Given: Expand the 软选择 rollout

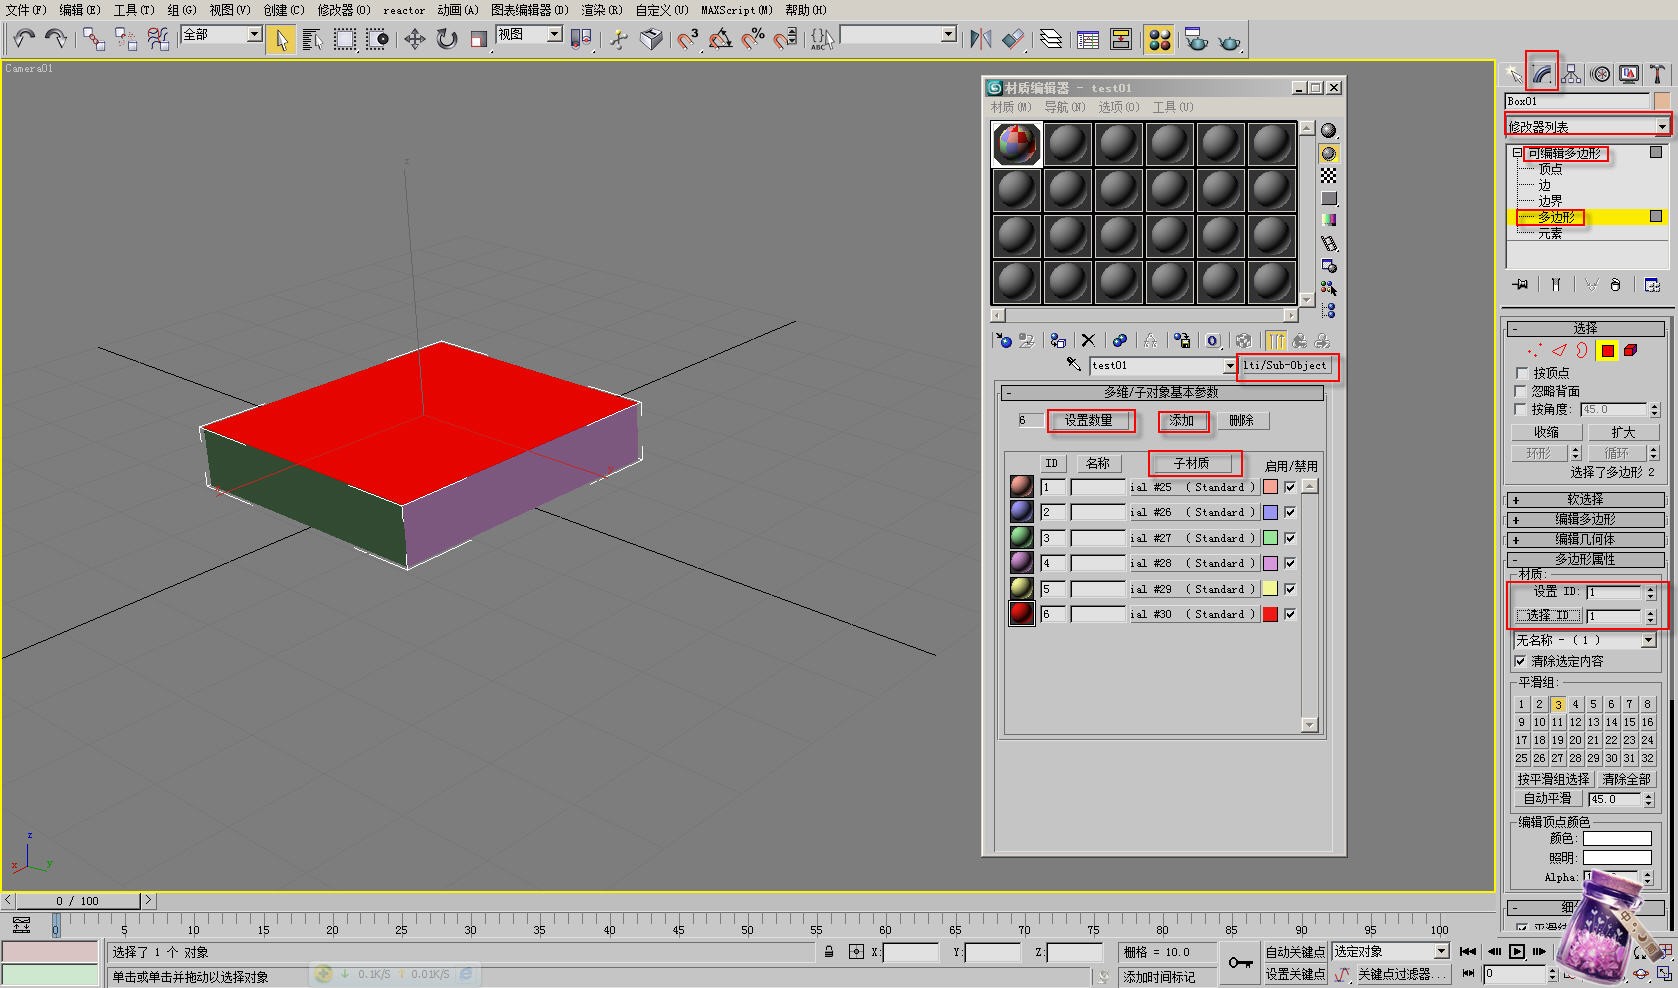Looking at the screenshot, I should 1585,499.
